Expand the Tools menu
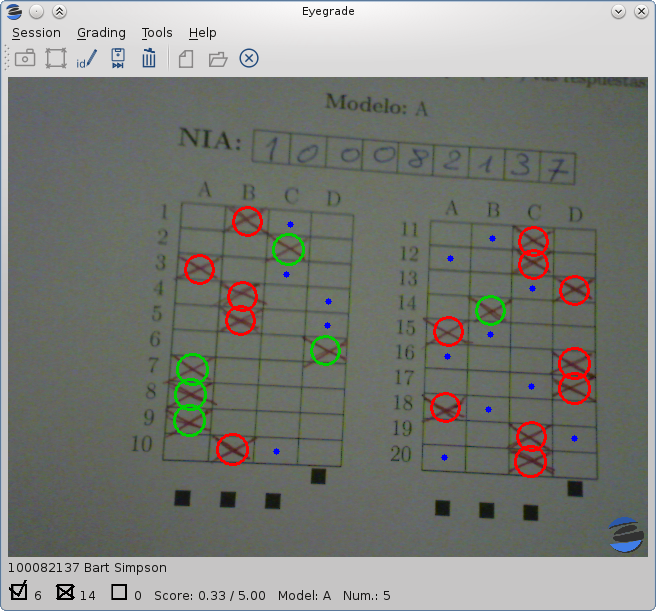Screen dimensions: 656x611 point(157,33)
